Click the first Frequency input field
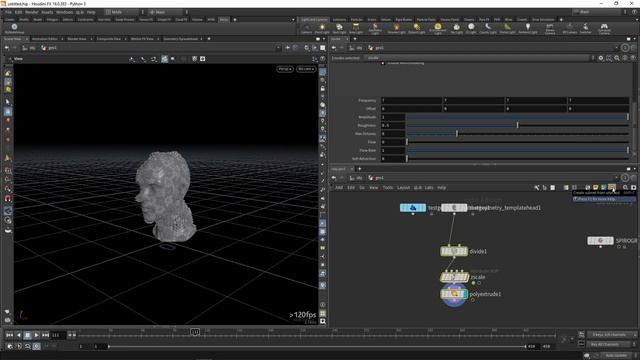The height and width of the screenshot is (360, 640). pos(411,100)
